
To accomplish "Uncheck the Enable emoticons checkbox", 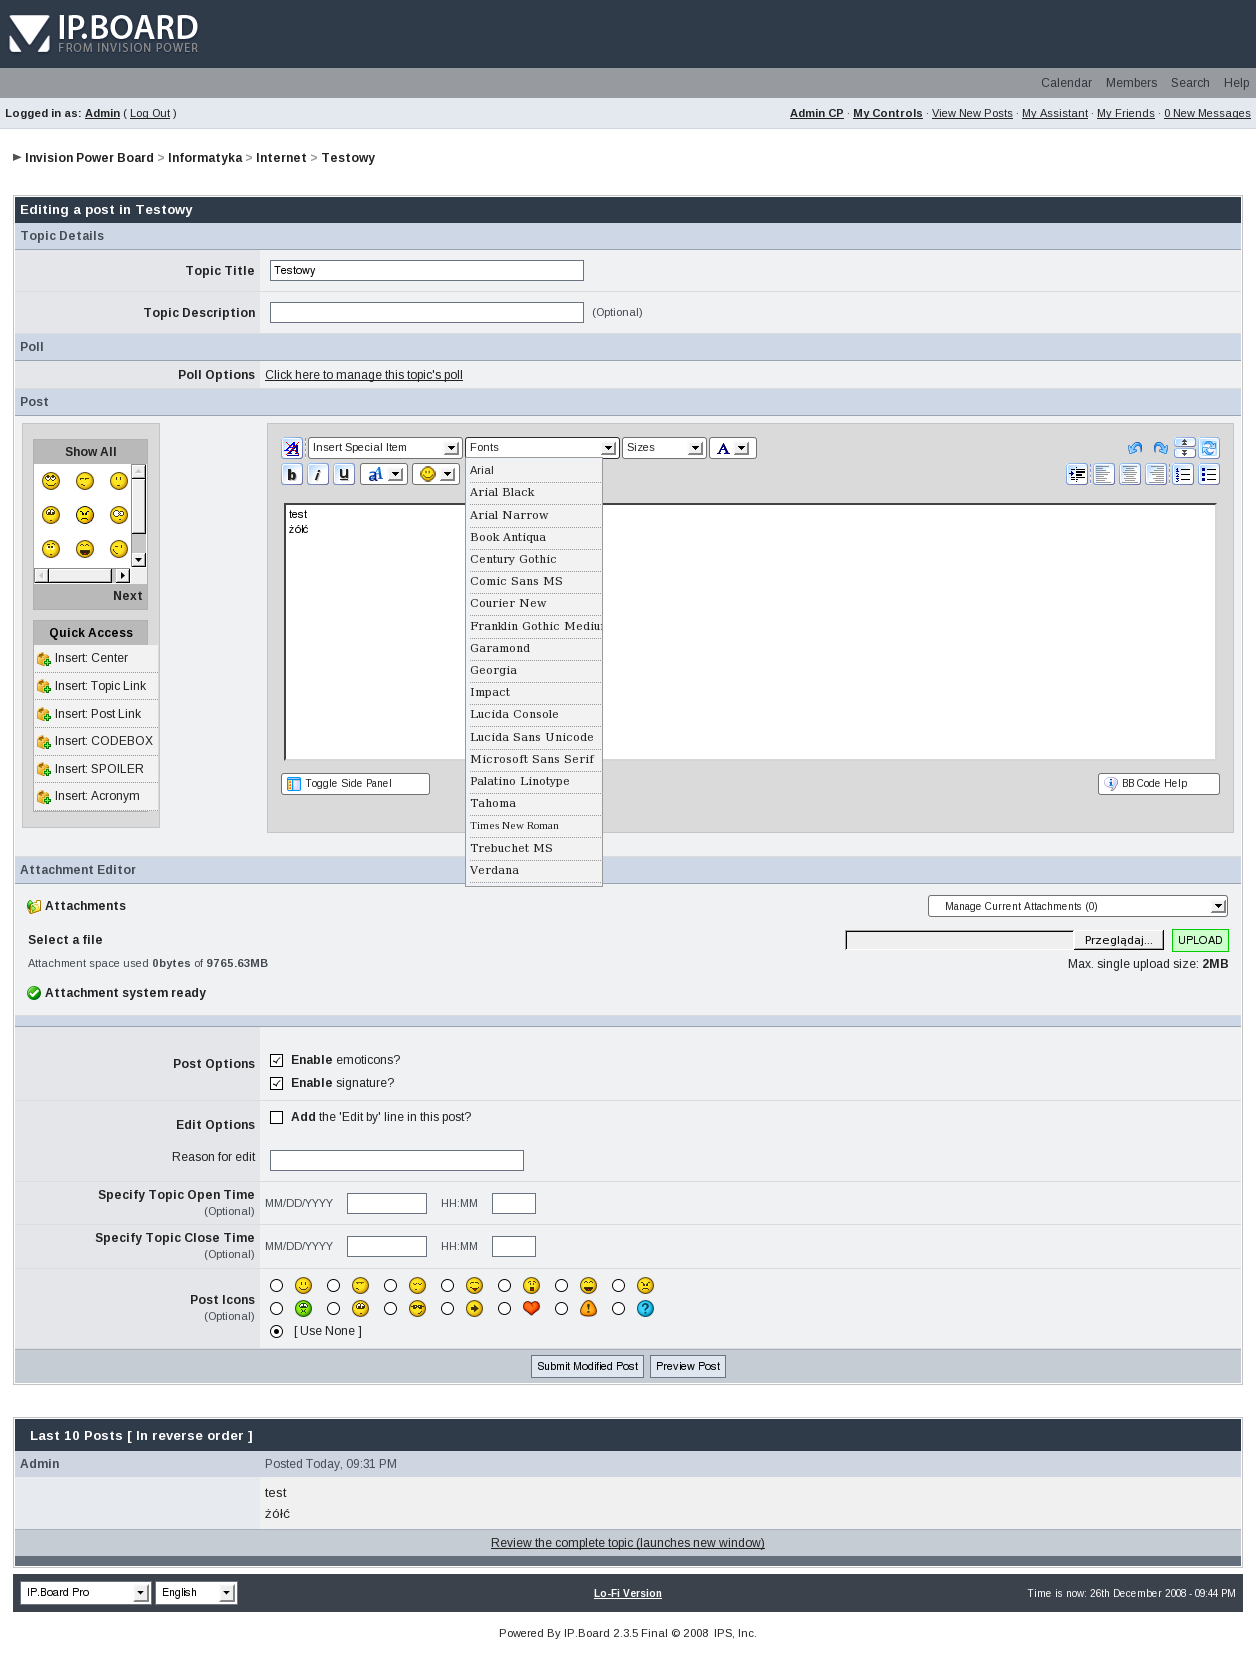I will 277,1060.
